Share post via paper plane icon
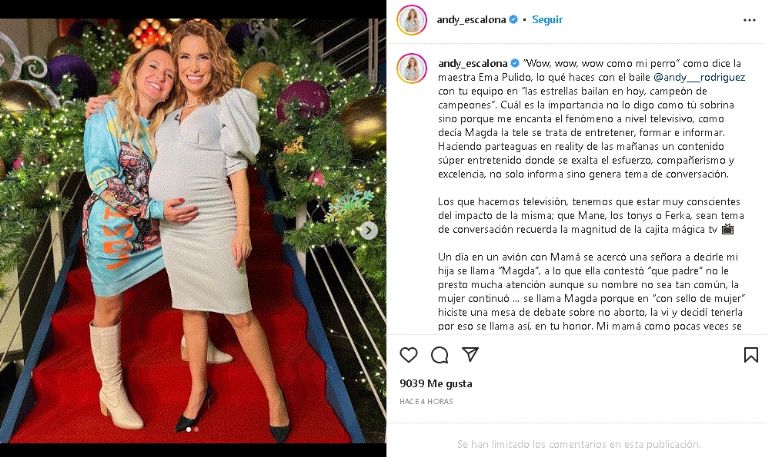The height and width of the screenshot is (457, 768). pos(470,354)
